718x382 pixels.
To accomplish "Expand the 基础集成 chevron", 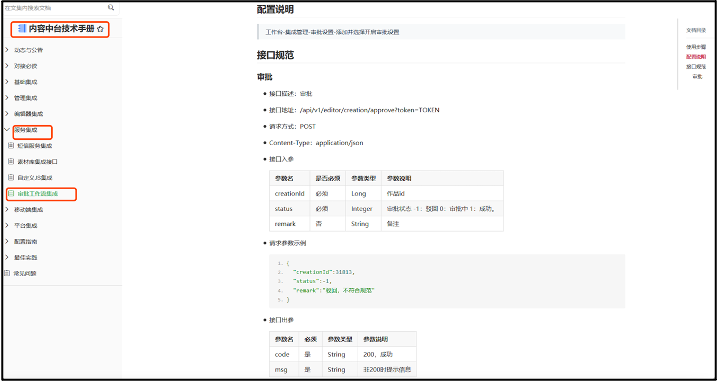I will pos(6,82).
